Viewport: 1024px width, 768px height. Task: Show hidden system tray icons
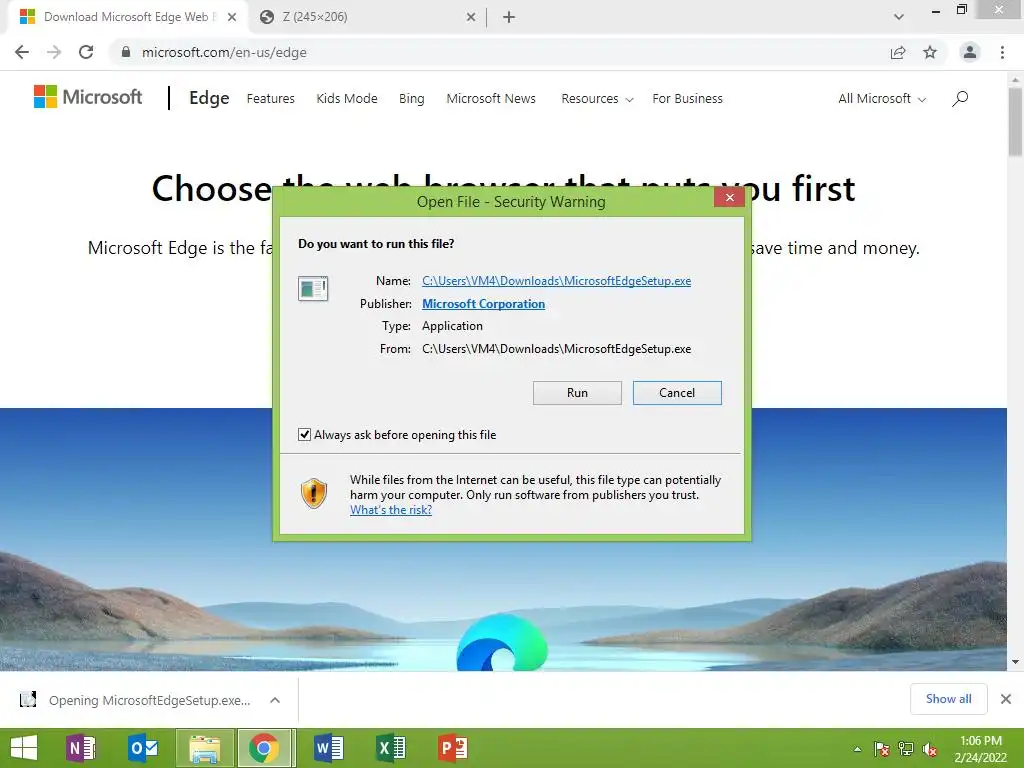[857, 749]
